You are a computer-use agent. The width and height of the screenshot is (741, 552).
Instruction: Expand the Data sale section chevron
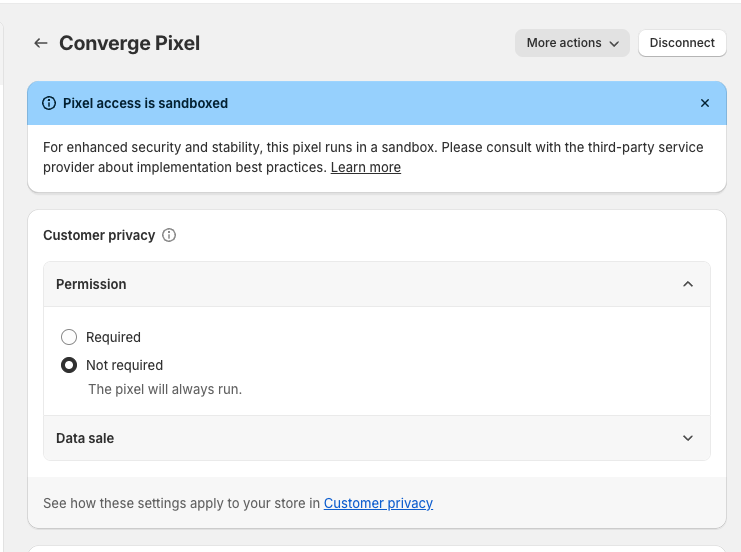[687, 438]
